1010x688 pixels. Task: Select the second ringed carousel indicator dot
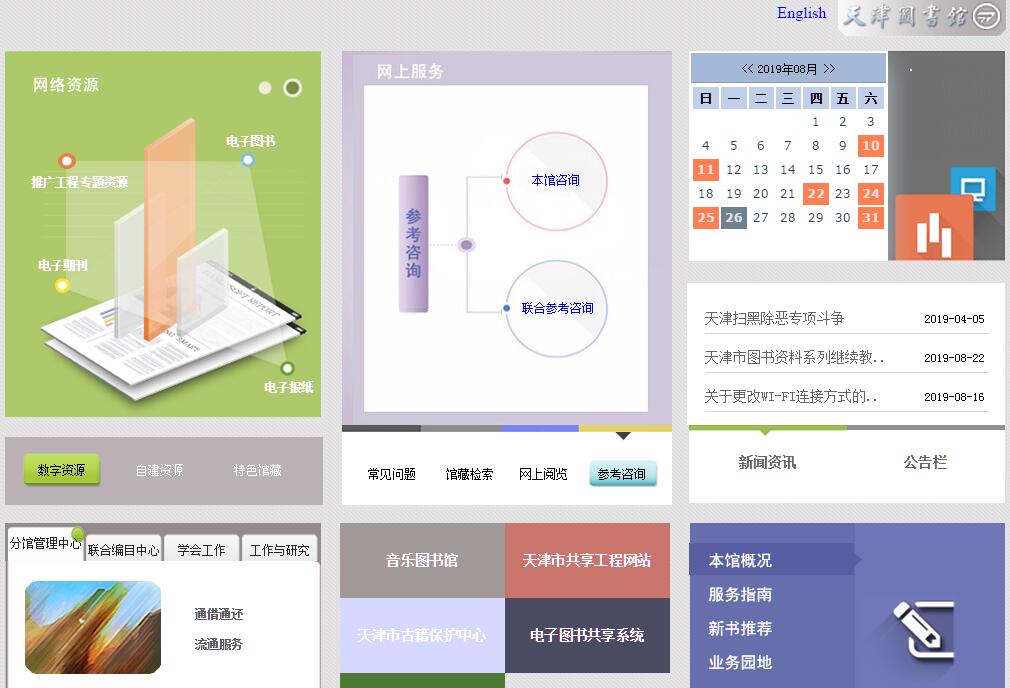pos(292,88)
